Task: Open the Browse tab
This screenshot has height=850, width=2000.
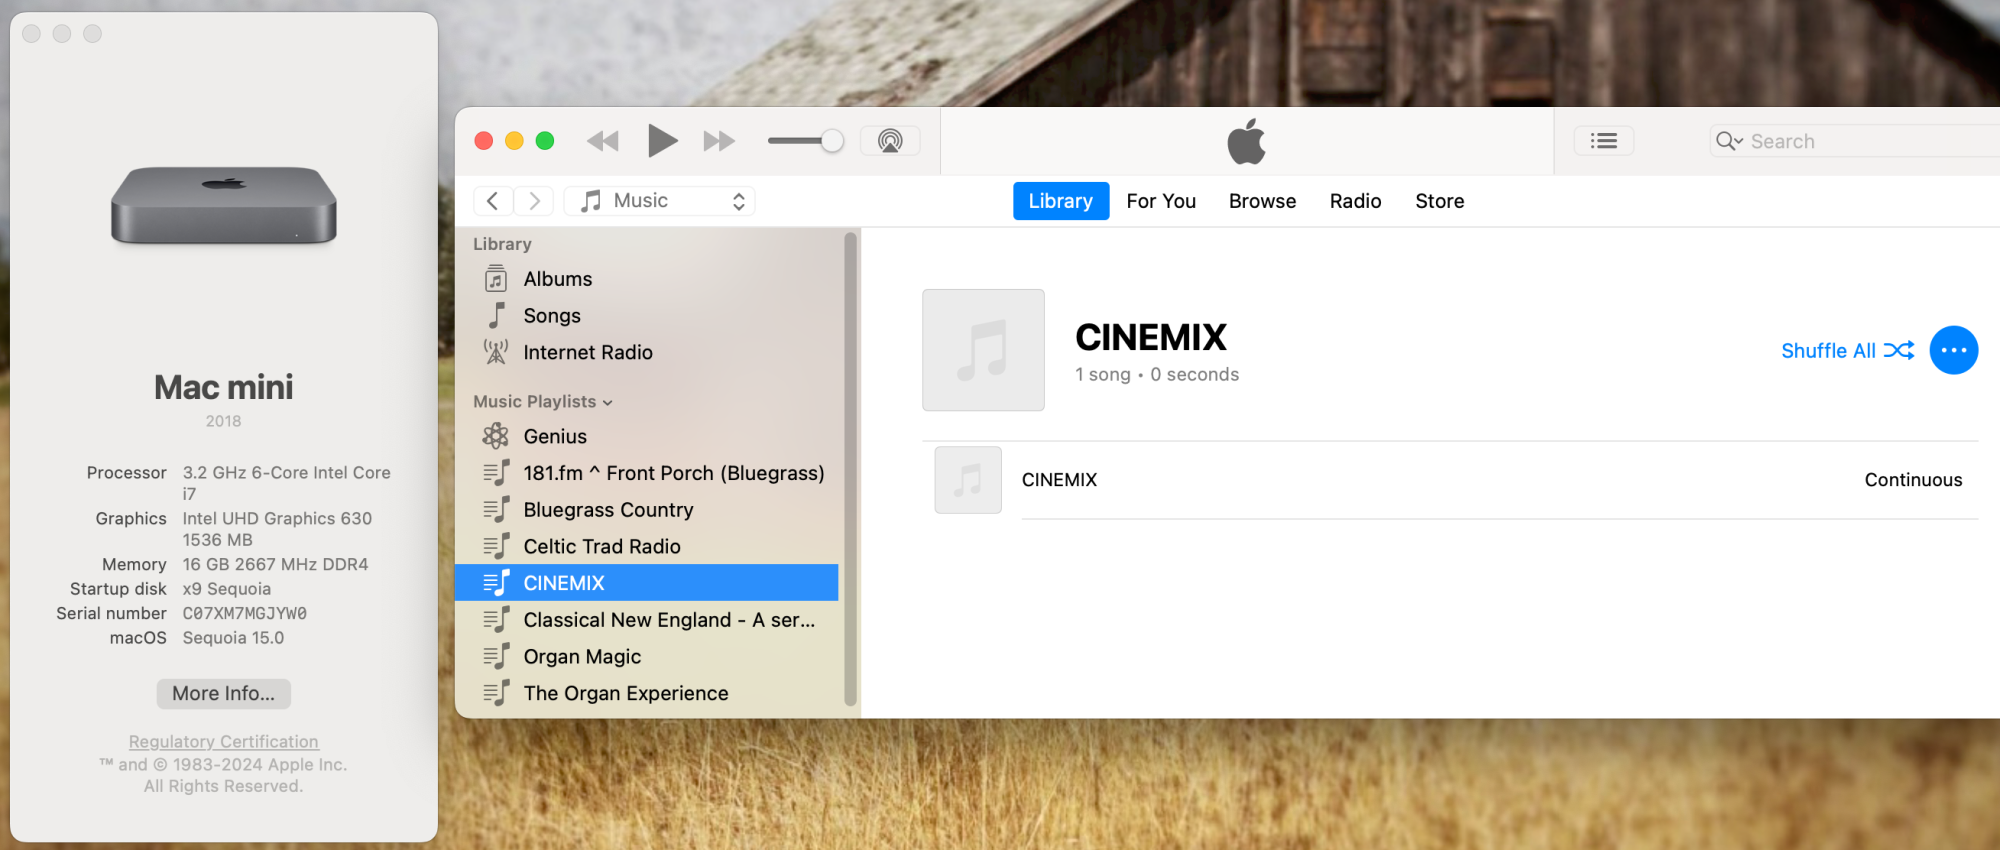Action: (x=1262, y=201)
